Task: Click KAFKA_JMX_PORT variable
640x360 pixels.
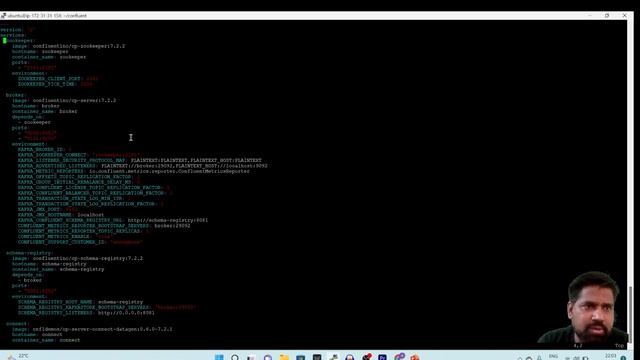Action: pyautogui.click(x=39, y=209)
